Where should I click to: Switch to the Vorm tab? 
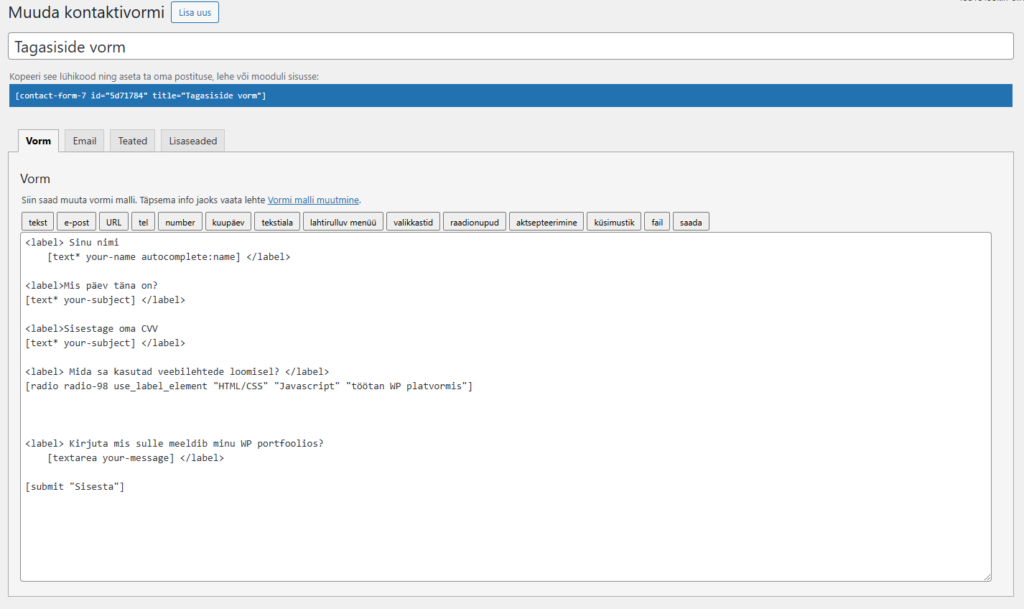[x=38, y=141]
